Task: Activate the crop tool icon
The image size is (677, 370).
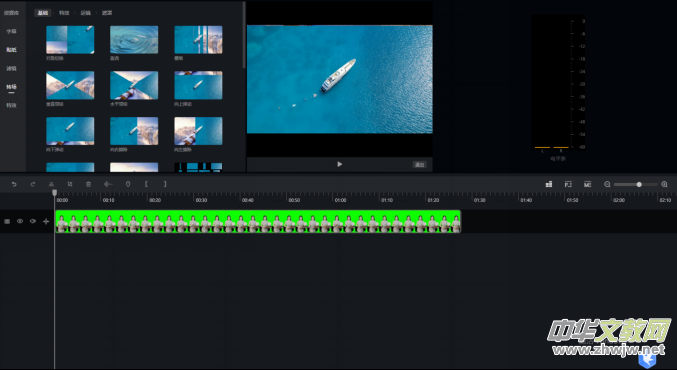Action: click(x=70, y=184)
